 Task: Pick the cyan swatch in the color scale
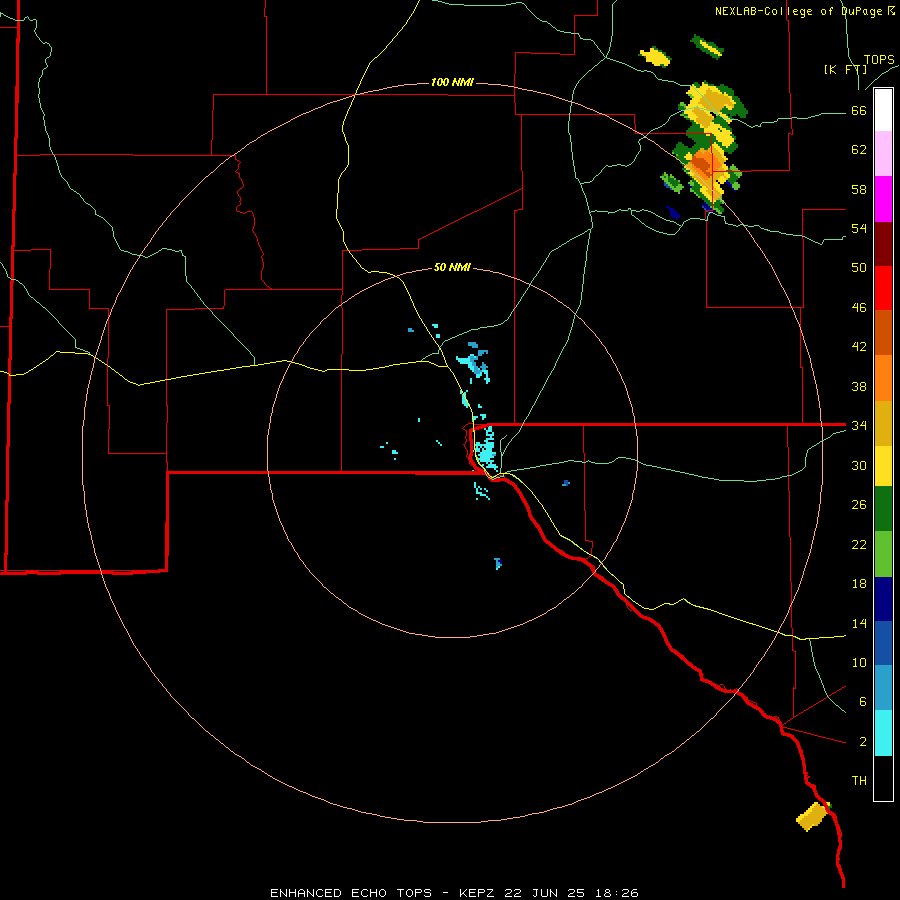(883, 733)
